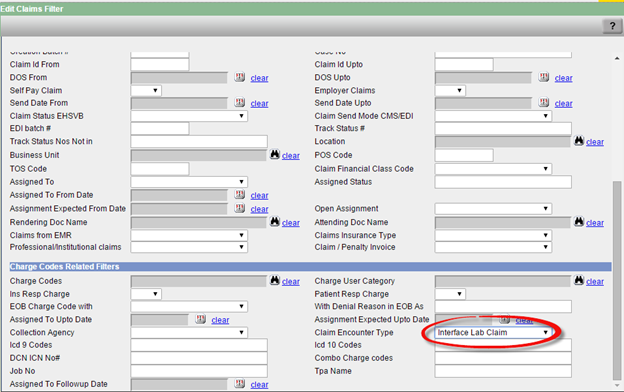
Task: Open calendar for Assigned To From Date
Action: 240,195
